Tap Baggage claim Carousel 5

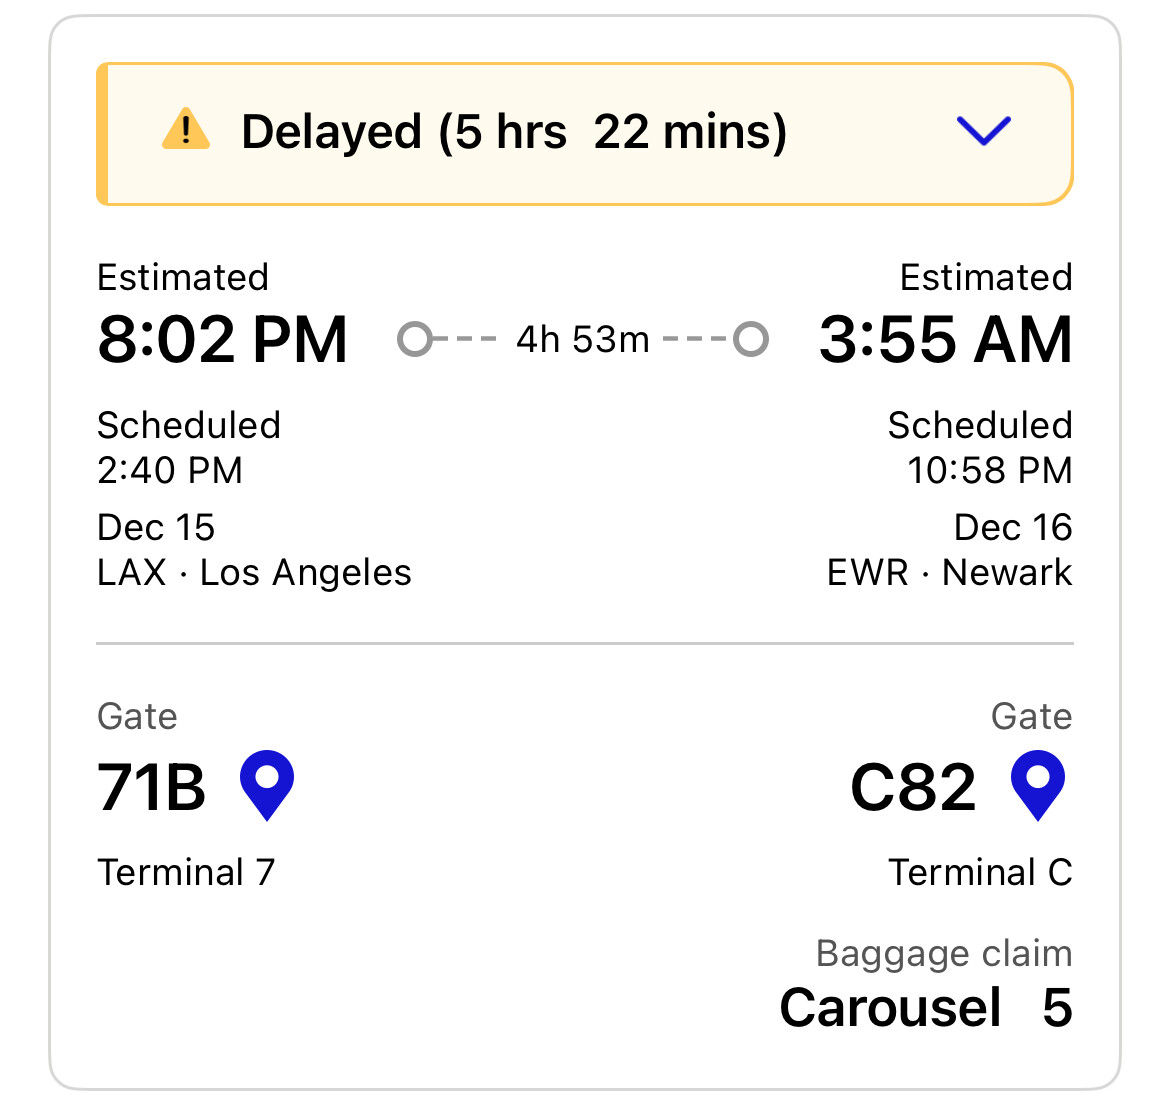(925, 1007)
